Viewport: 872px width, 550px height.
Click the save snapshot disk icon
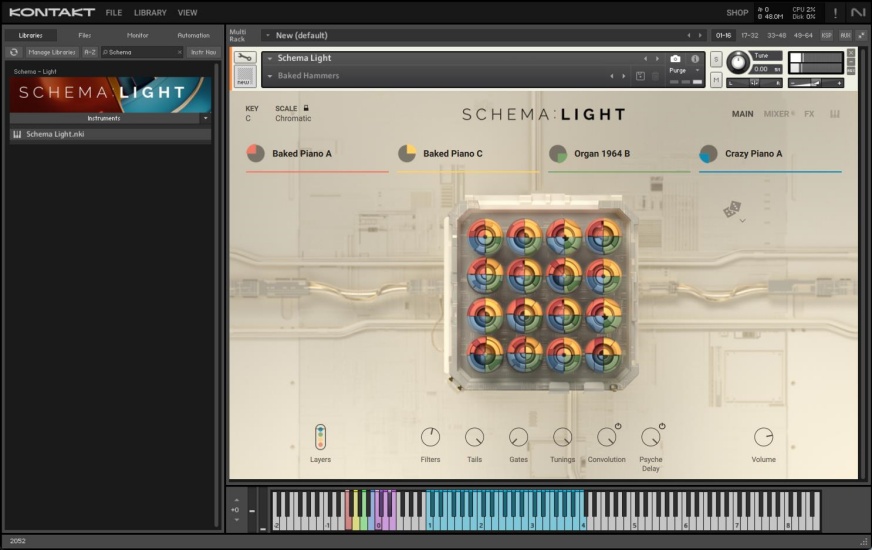tap(640, 76)
